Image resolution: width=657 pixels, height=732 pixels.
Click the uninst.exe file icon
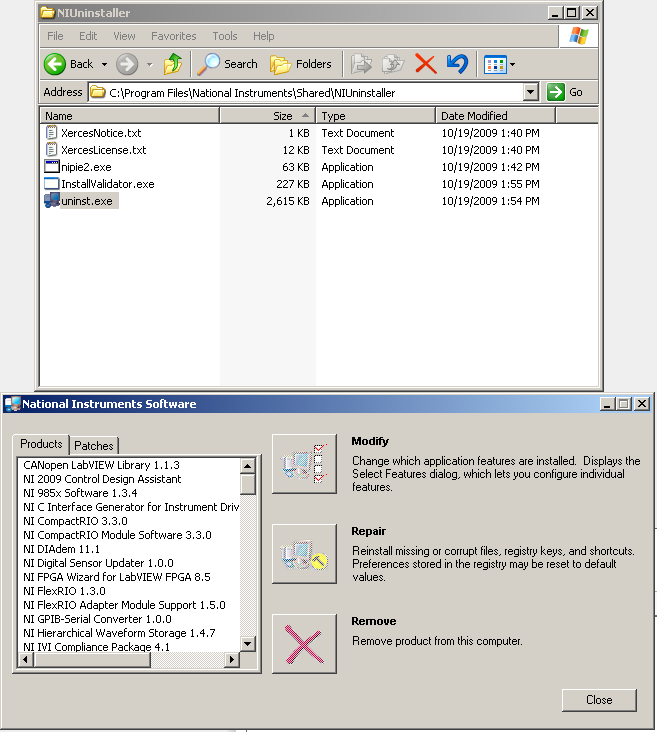point(51,201)
